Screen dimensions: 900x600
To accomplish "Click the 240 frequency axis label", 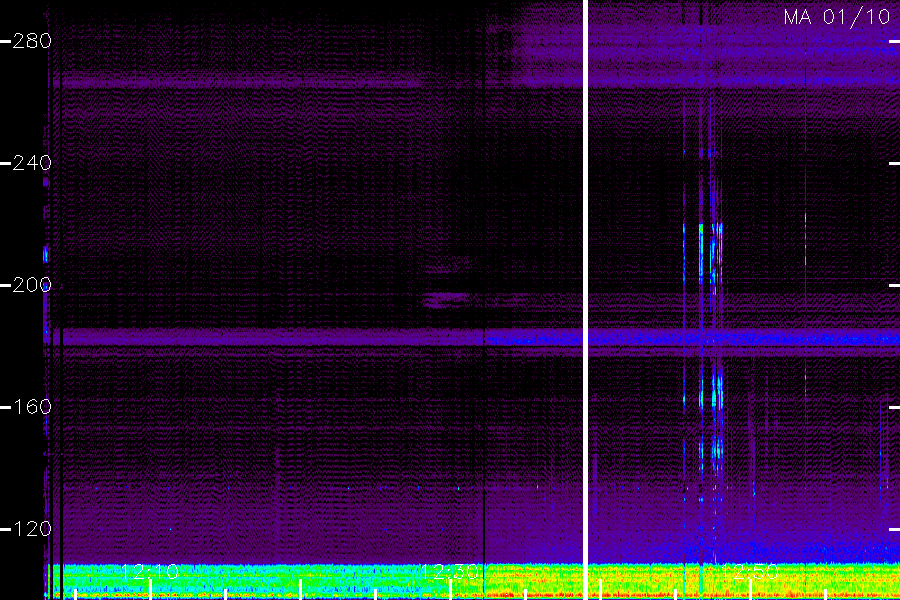I will pos(32,163).
